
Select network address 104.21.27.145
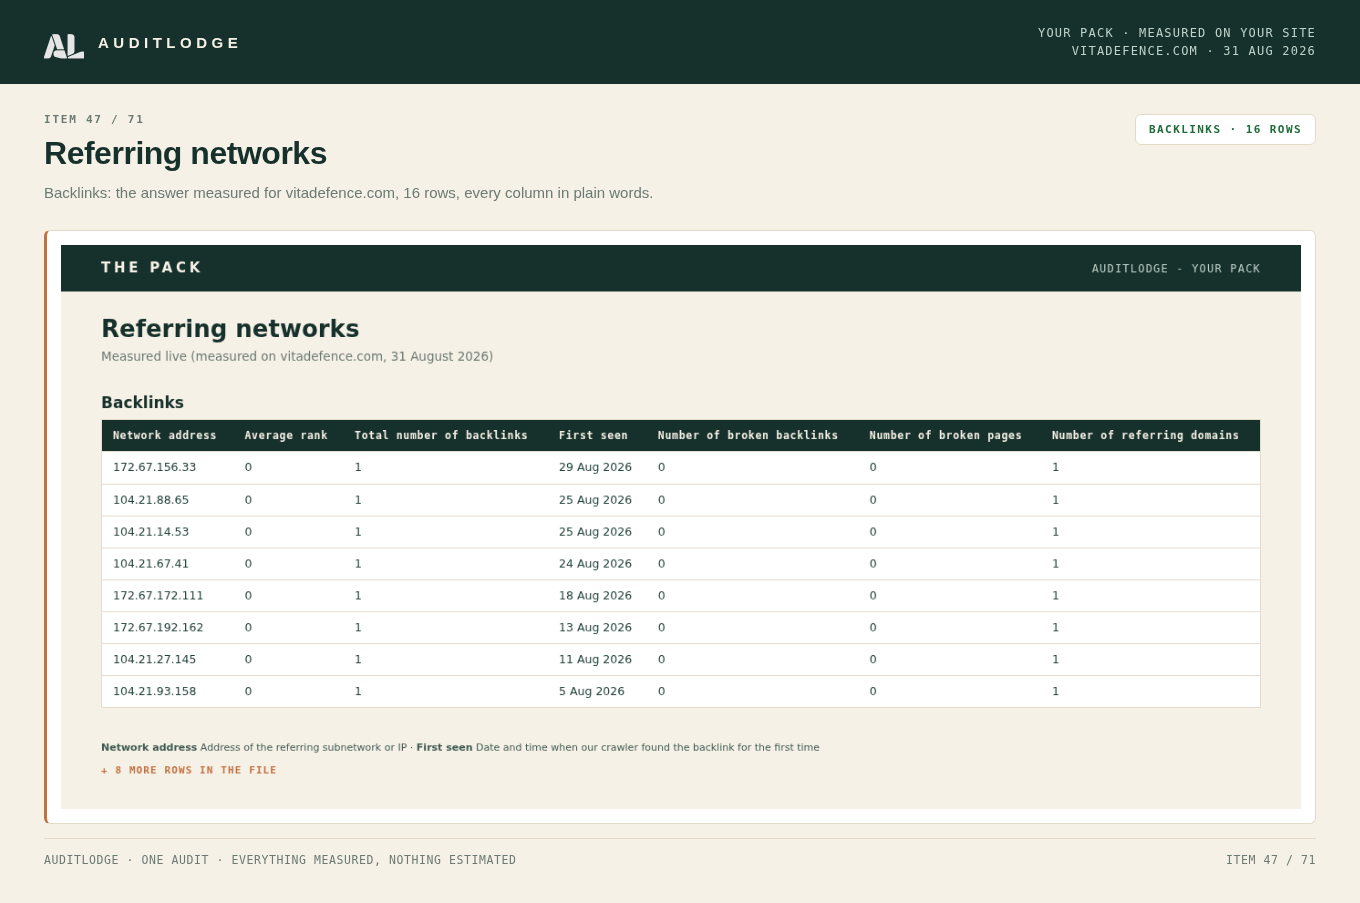pyautogui.click(x=155, y=660)
